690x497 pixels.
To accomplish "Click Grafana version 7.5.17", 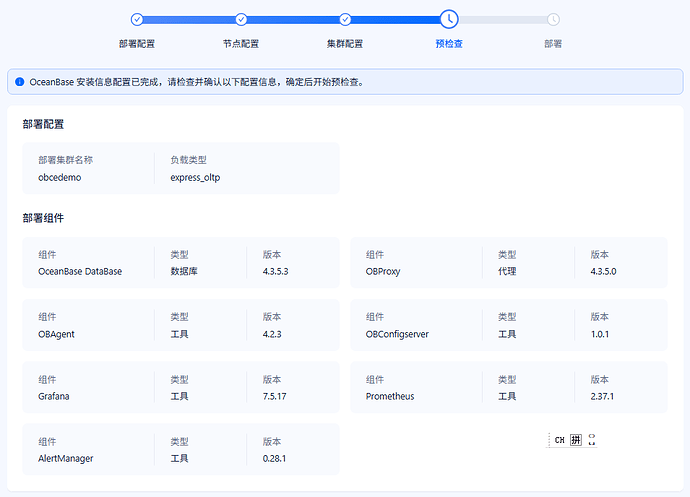I will click(275, 396).
